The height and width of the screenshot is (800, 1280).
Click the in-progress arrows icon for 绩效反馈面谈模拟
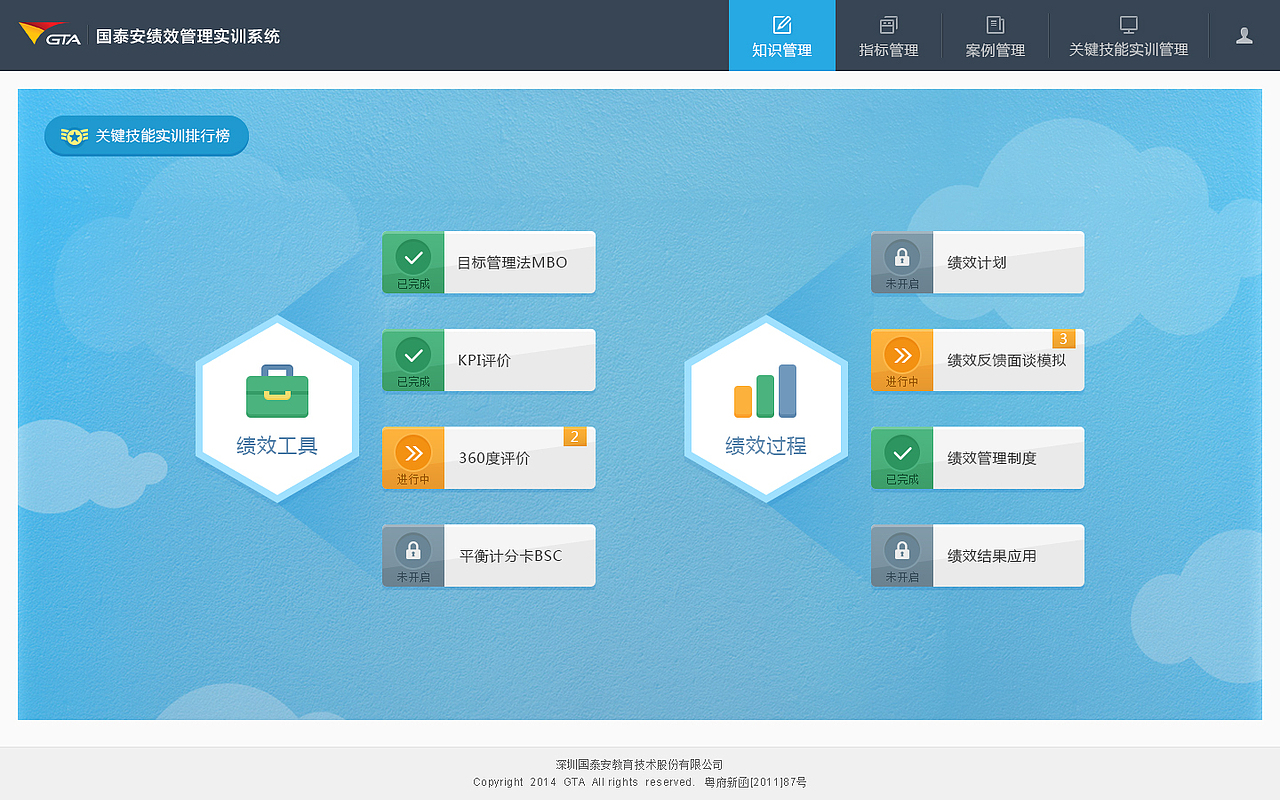pyautogui.click(x=902, y=355)
